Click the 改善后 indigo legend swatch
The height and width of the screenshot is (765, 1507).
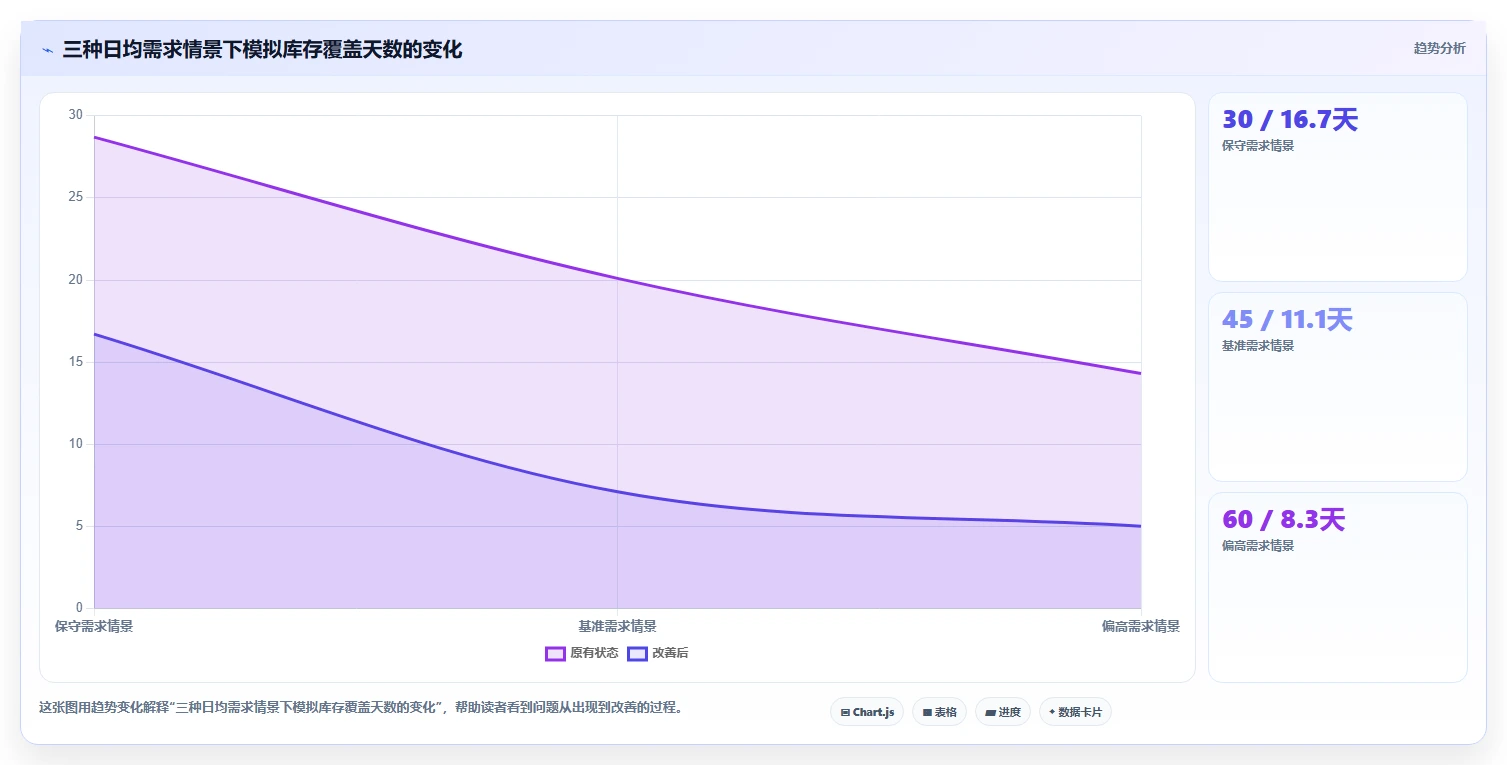(x=637, y=654)
